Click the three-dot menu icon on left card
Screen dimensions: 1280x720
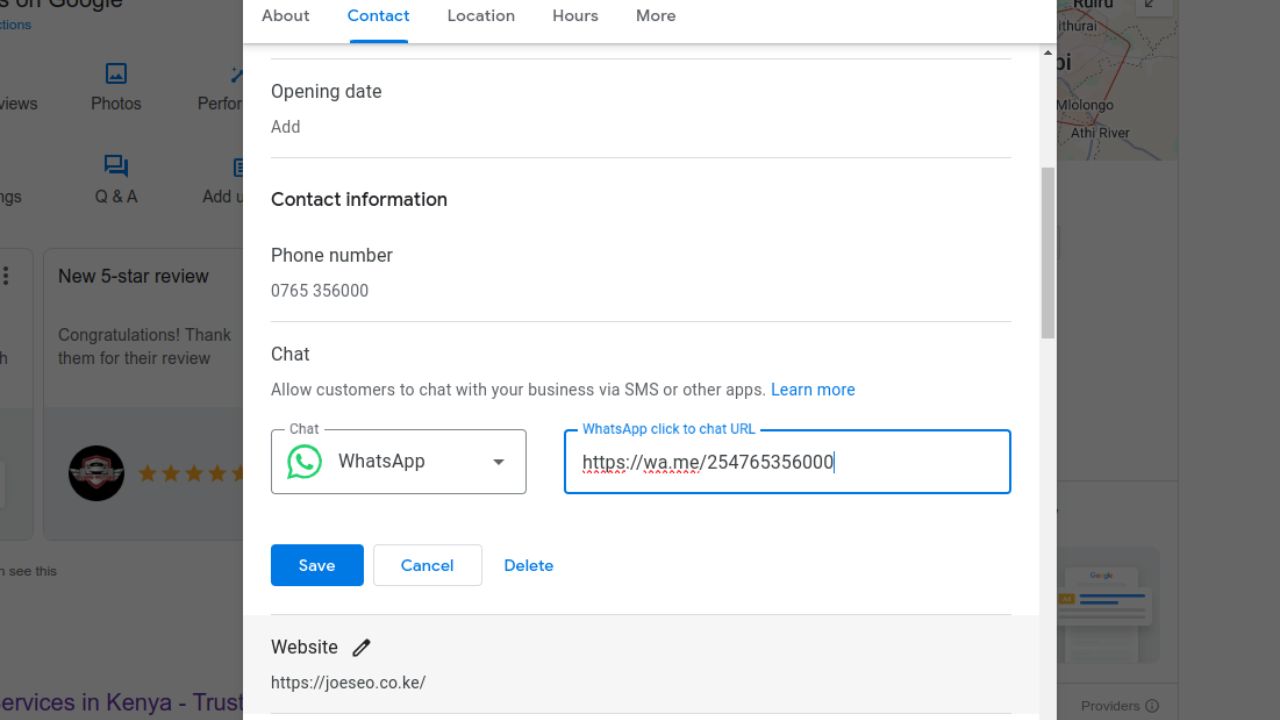(6, 276)
